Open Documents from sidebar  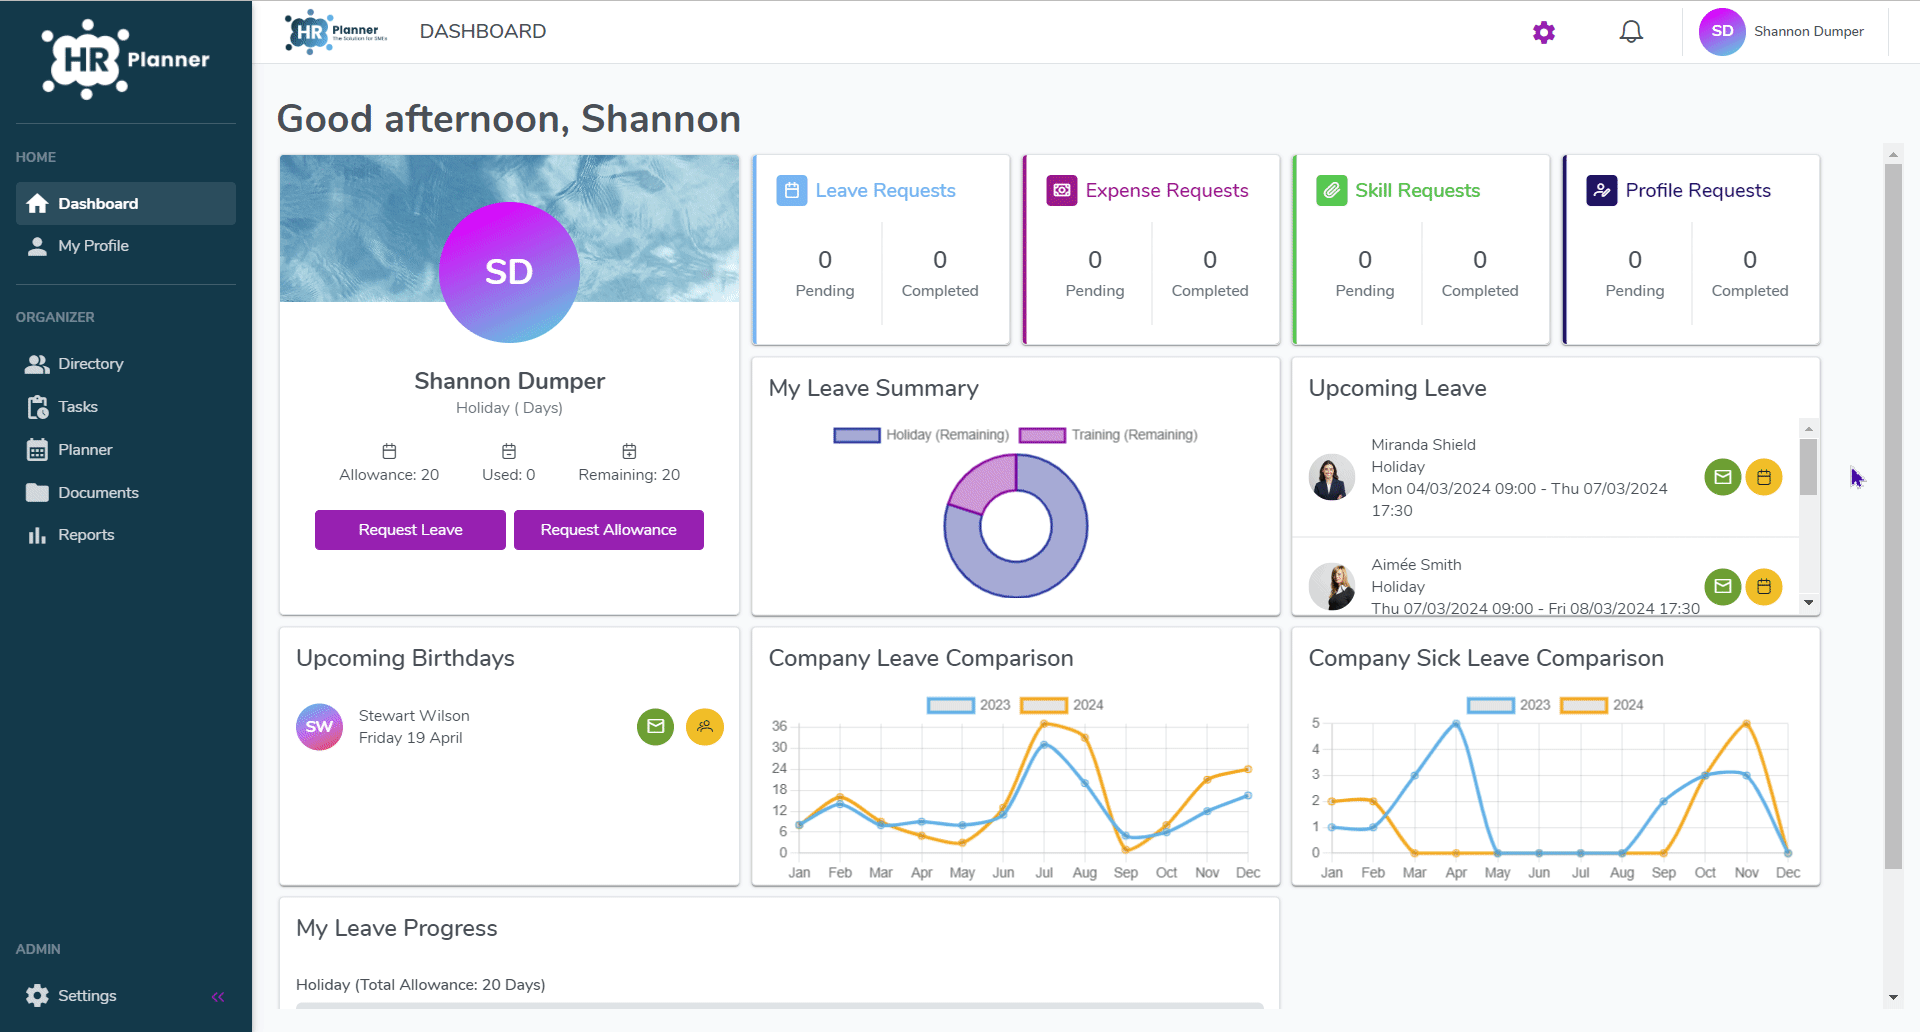(x=126, y=493)
